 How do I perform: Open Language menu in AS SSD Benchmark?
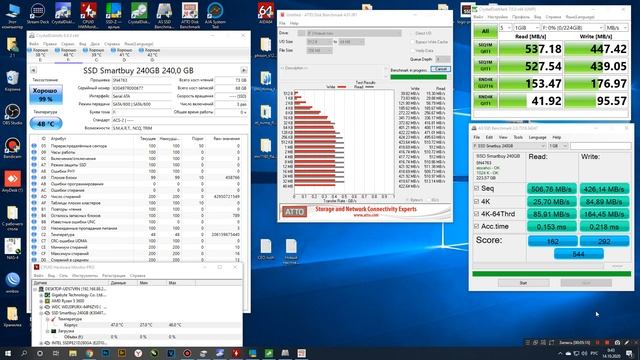(x=537, y=137)
